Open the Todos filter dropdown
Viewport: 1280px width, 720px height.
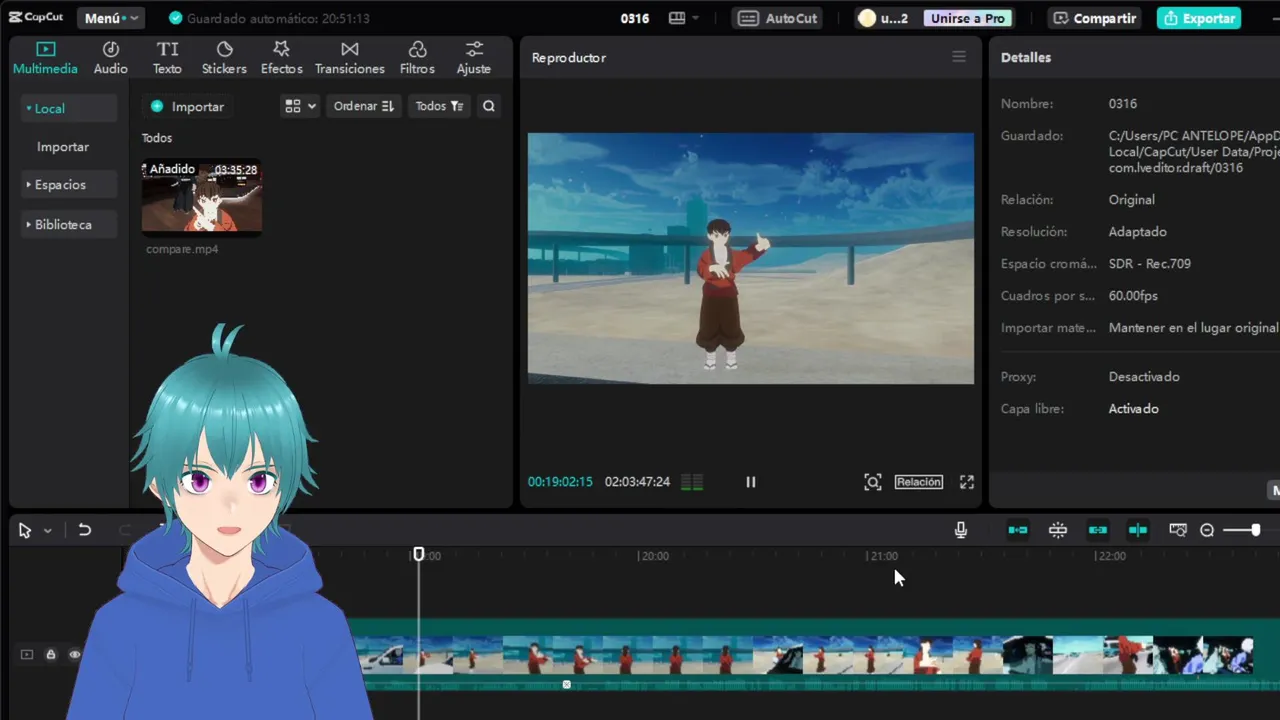pos(439,106)
